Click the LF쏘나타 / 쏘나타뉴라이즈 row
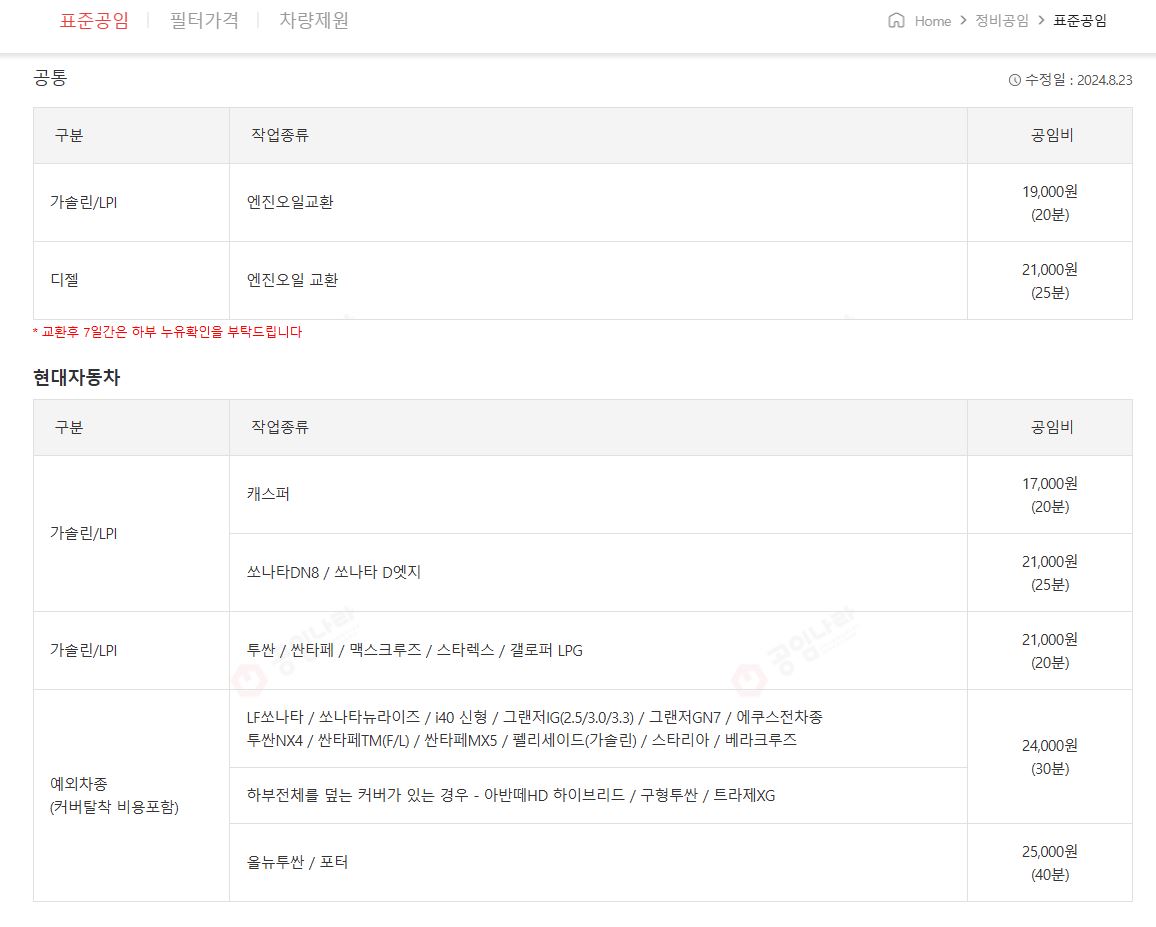The height and width of the screenshot is (927, 1156). [598, 729]
